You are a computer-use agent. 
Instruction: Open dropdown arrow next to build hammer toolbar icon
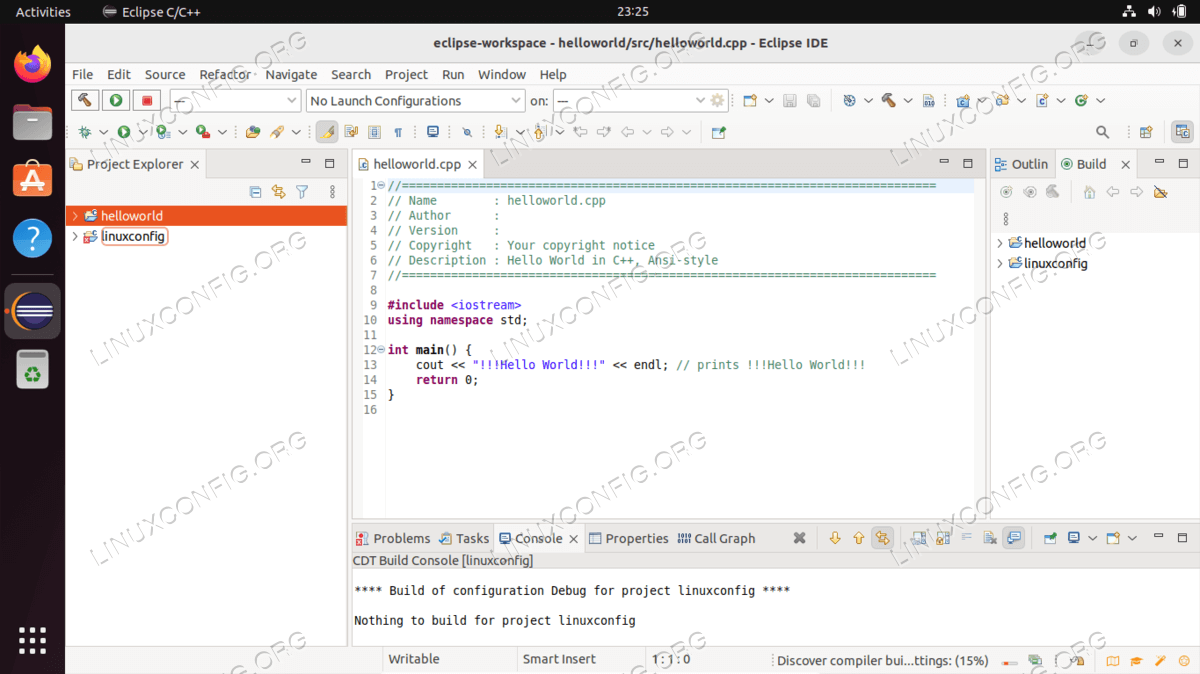(x=907, y=101)
